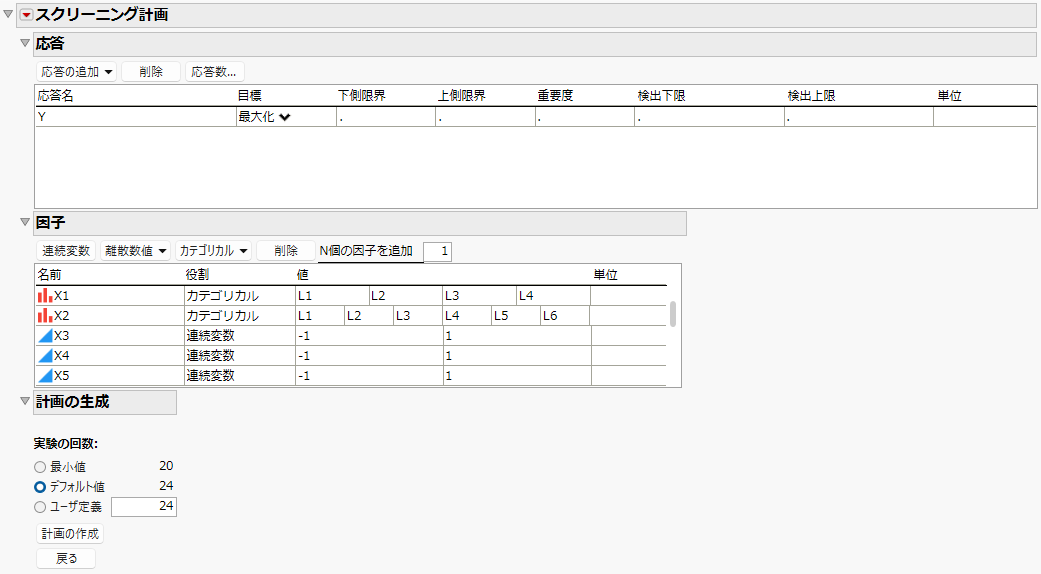Click the units cell for X1
Screen dimensions: 1041x574
[x=629, y=295]
